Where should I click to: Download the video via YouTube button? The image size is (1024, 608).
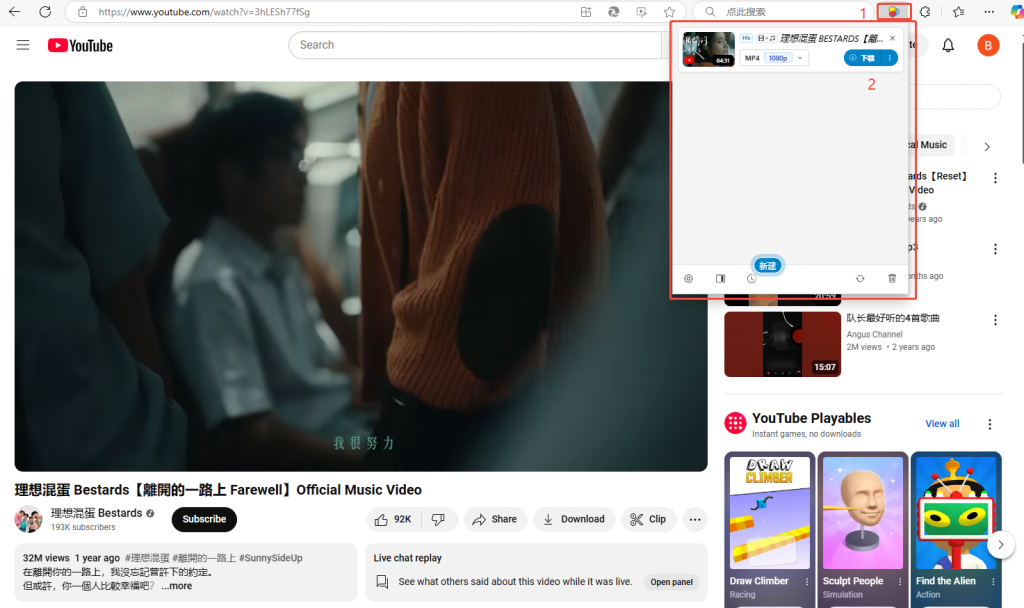[x=574, y=519]
